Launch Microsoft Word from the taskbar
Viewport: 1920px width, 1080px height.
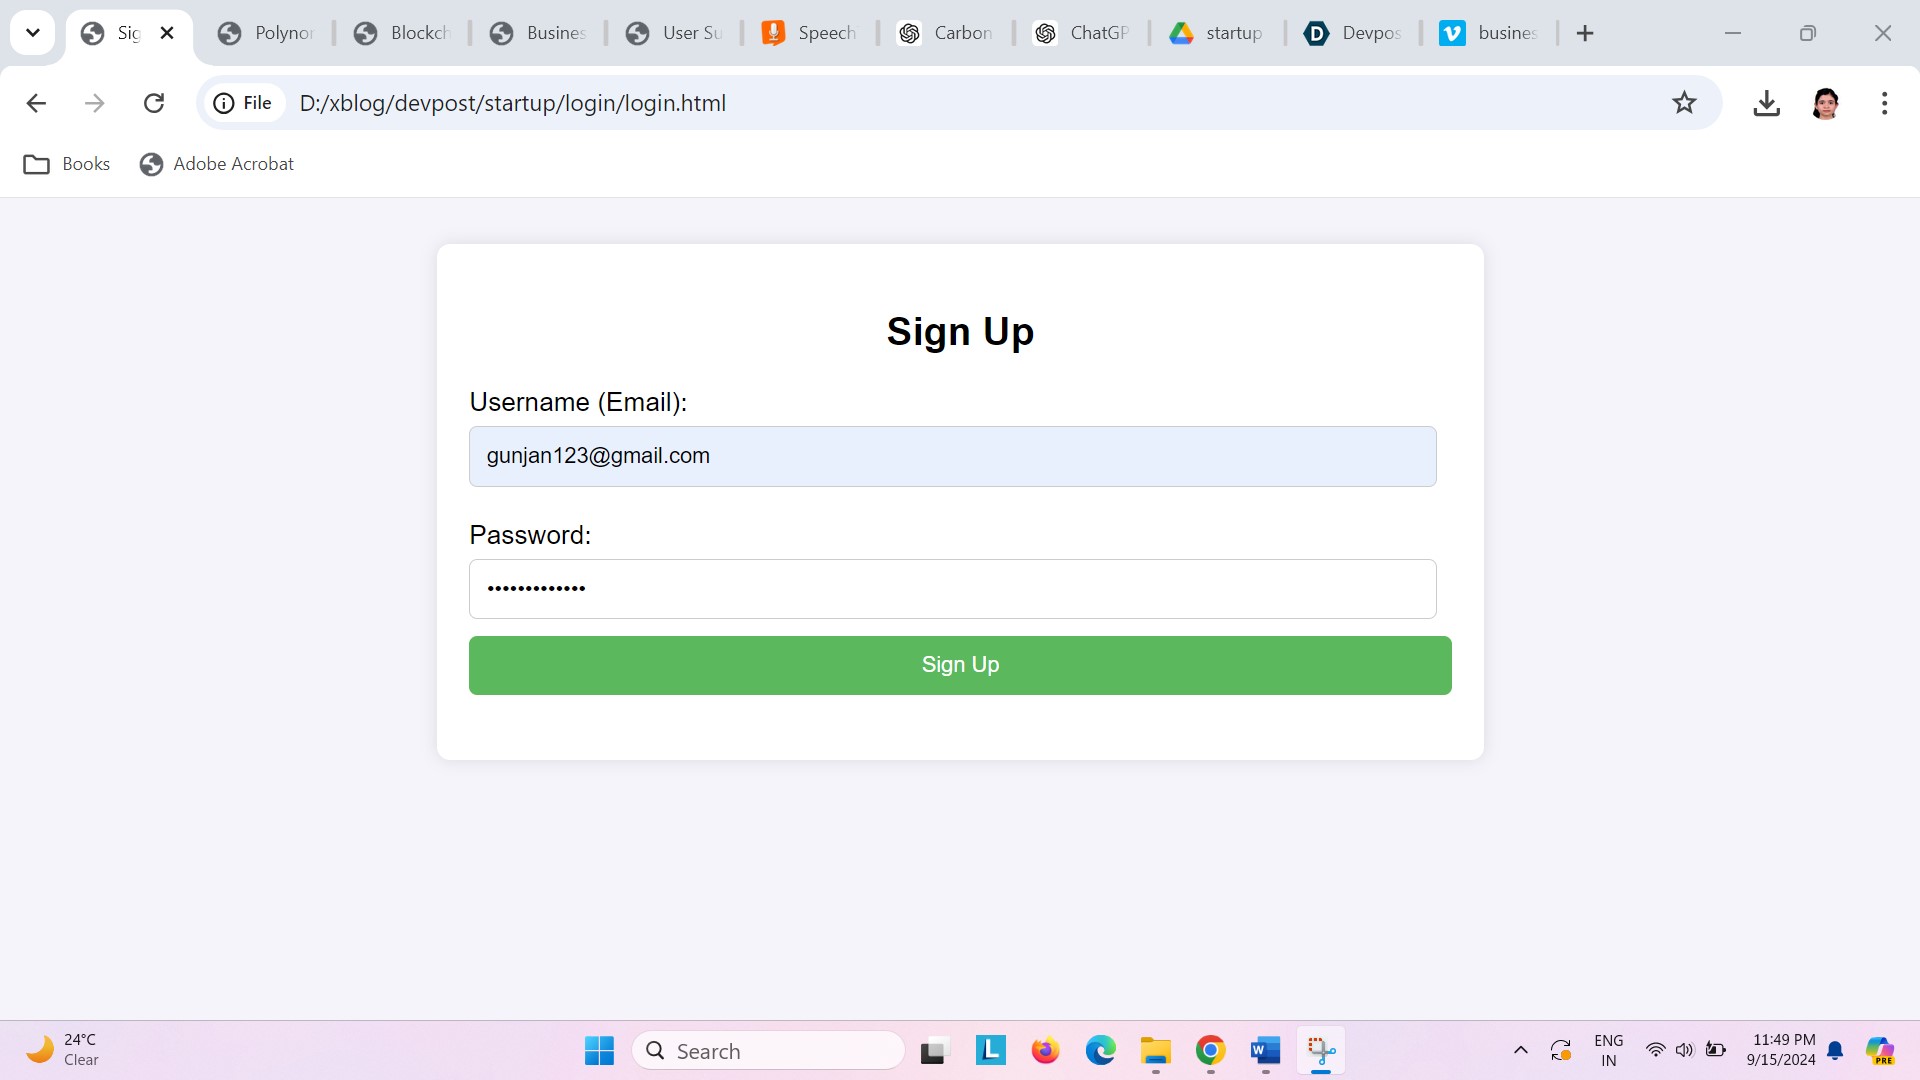tap(1265, 1051)
